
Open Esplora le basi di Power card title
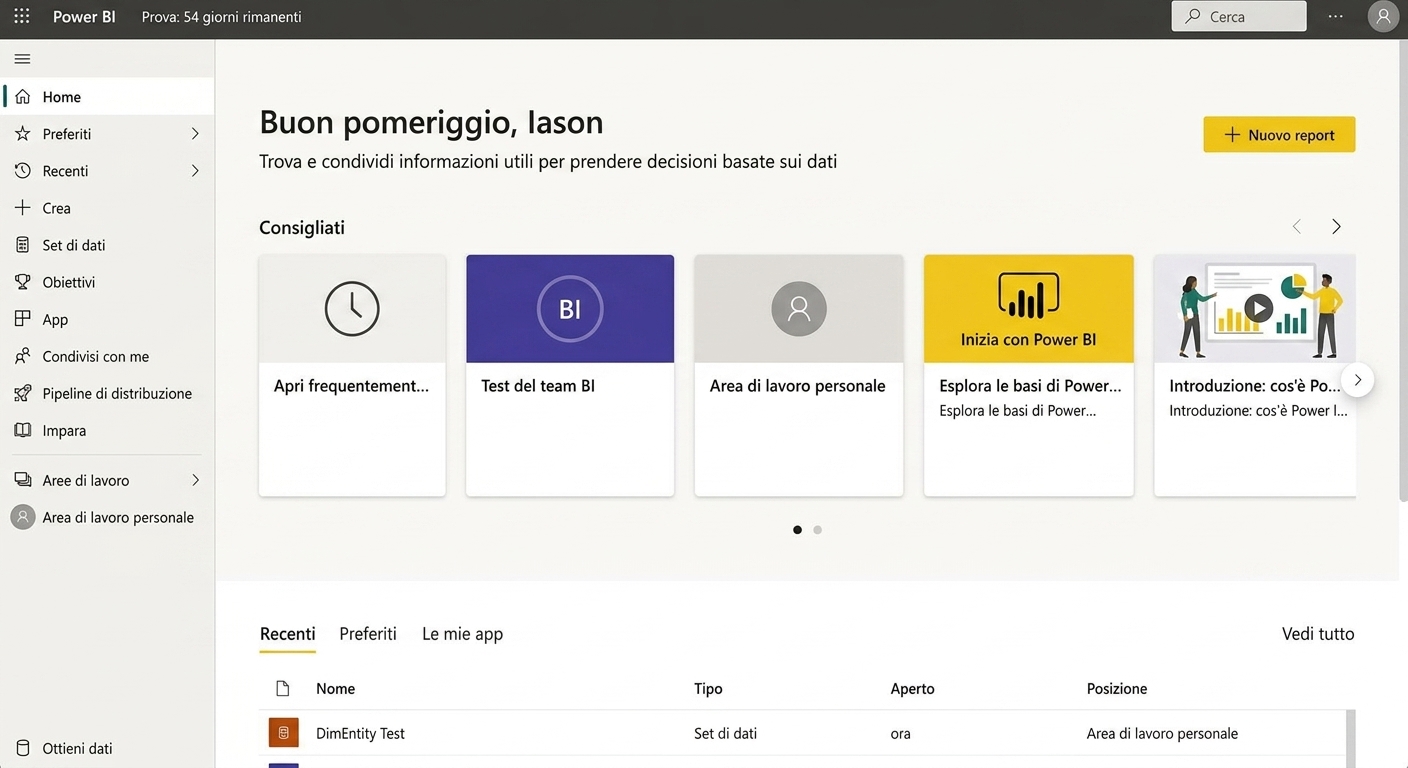coord(1030,386)
